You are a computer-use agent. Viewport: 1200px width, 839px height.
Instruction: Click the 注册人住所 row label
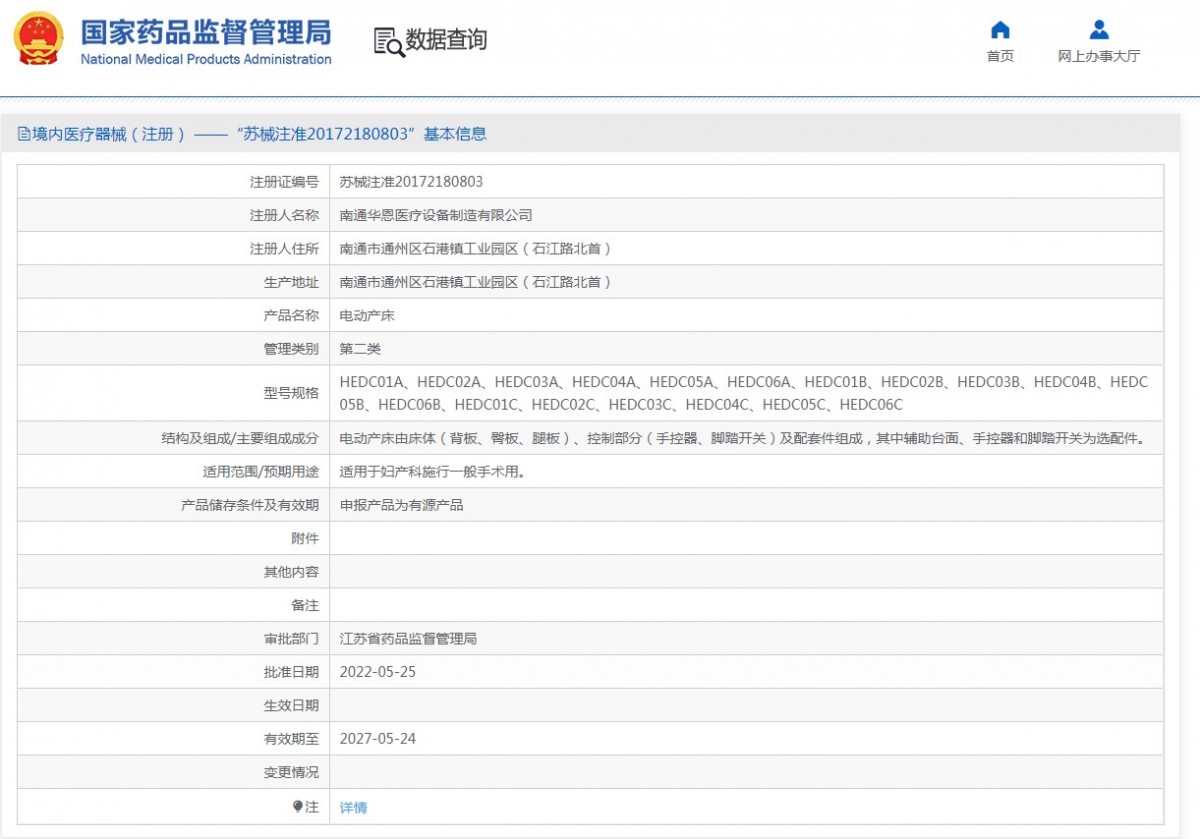tap(284, 249)
